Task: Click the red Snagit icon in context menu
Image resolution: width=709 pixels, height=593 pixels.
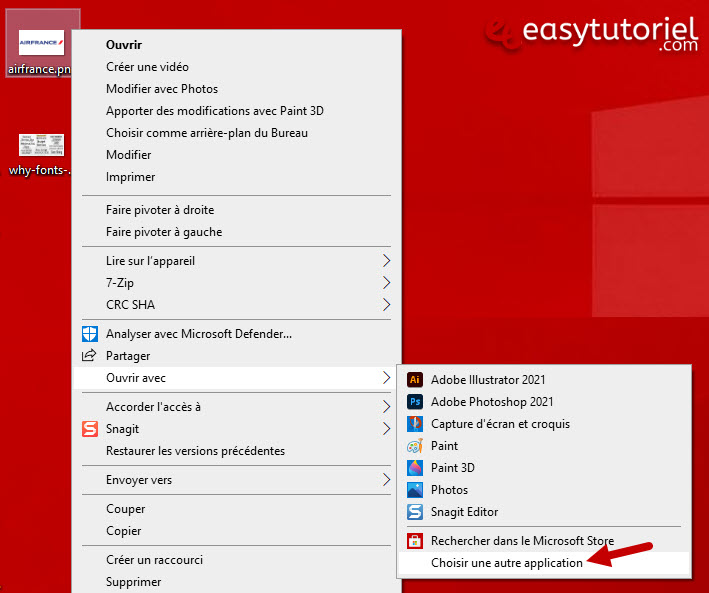Action: point(90,429)
